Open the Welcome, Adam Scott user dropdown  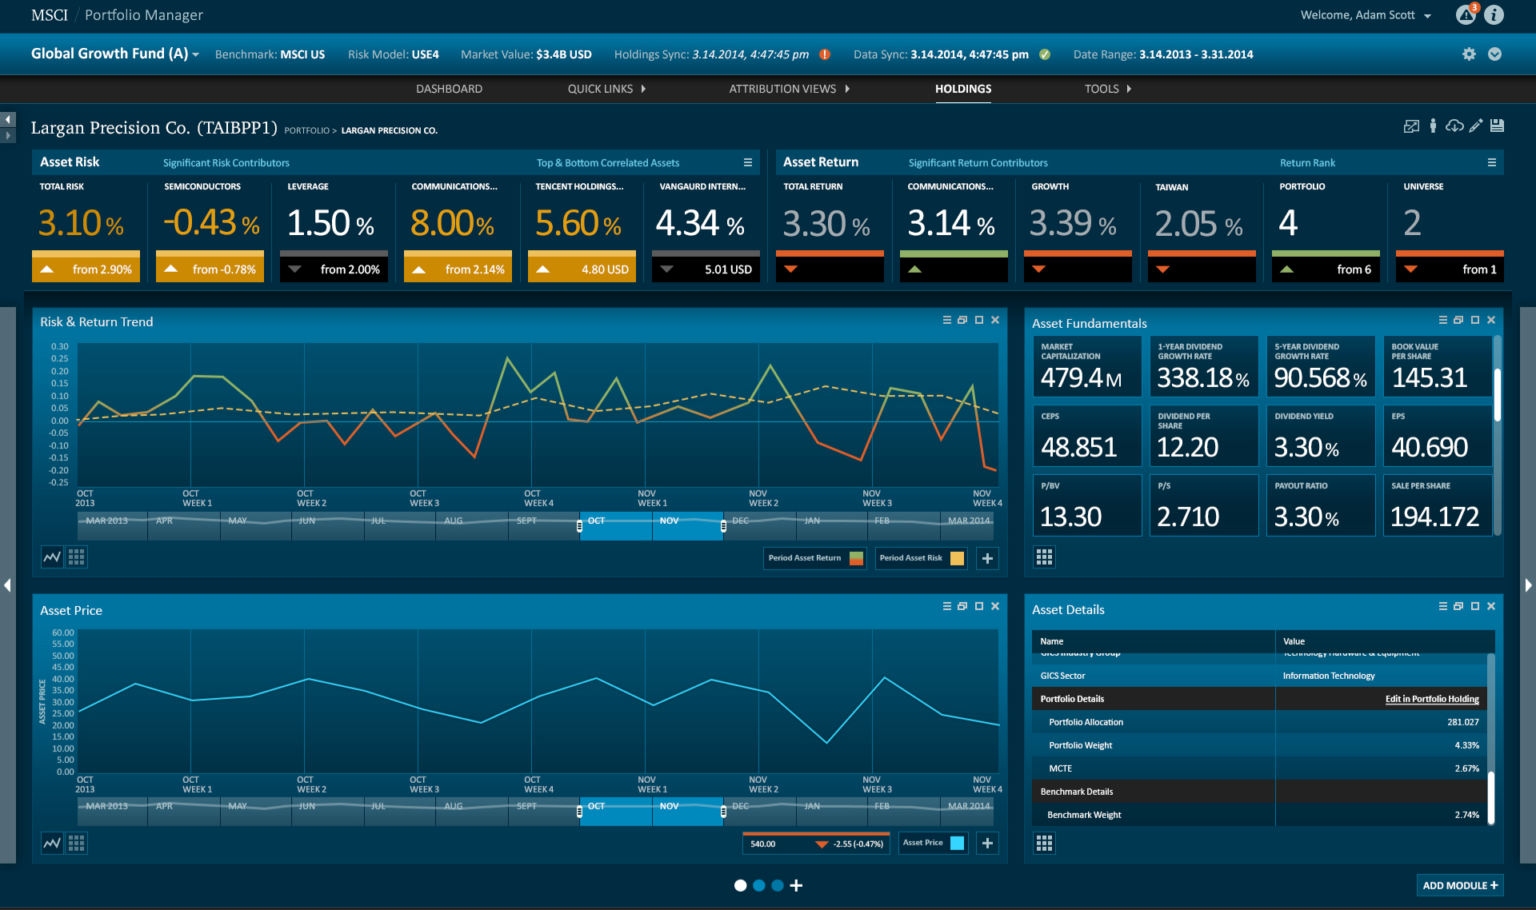click(x=1366, y=15)
